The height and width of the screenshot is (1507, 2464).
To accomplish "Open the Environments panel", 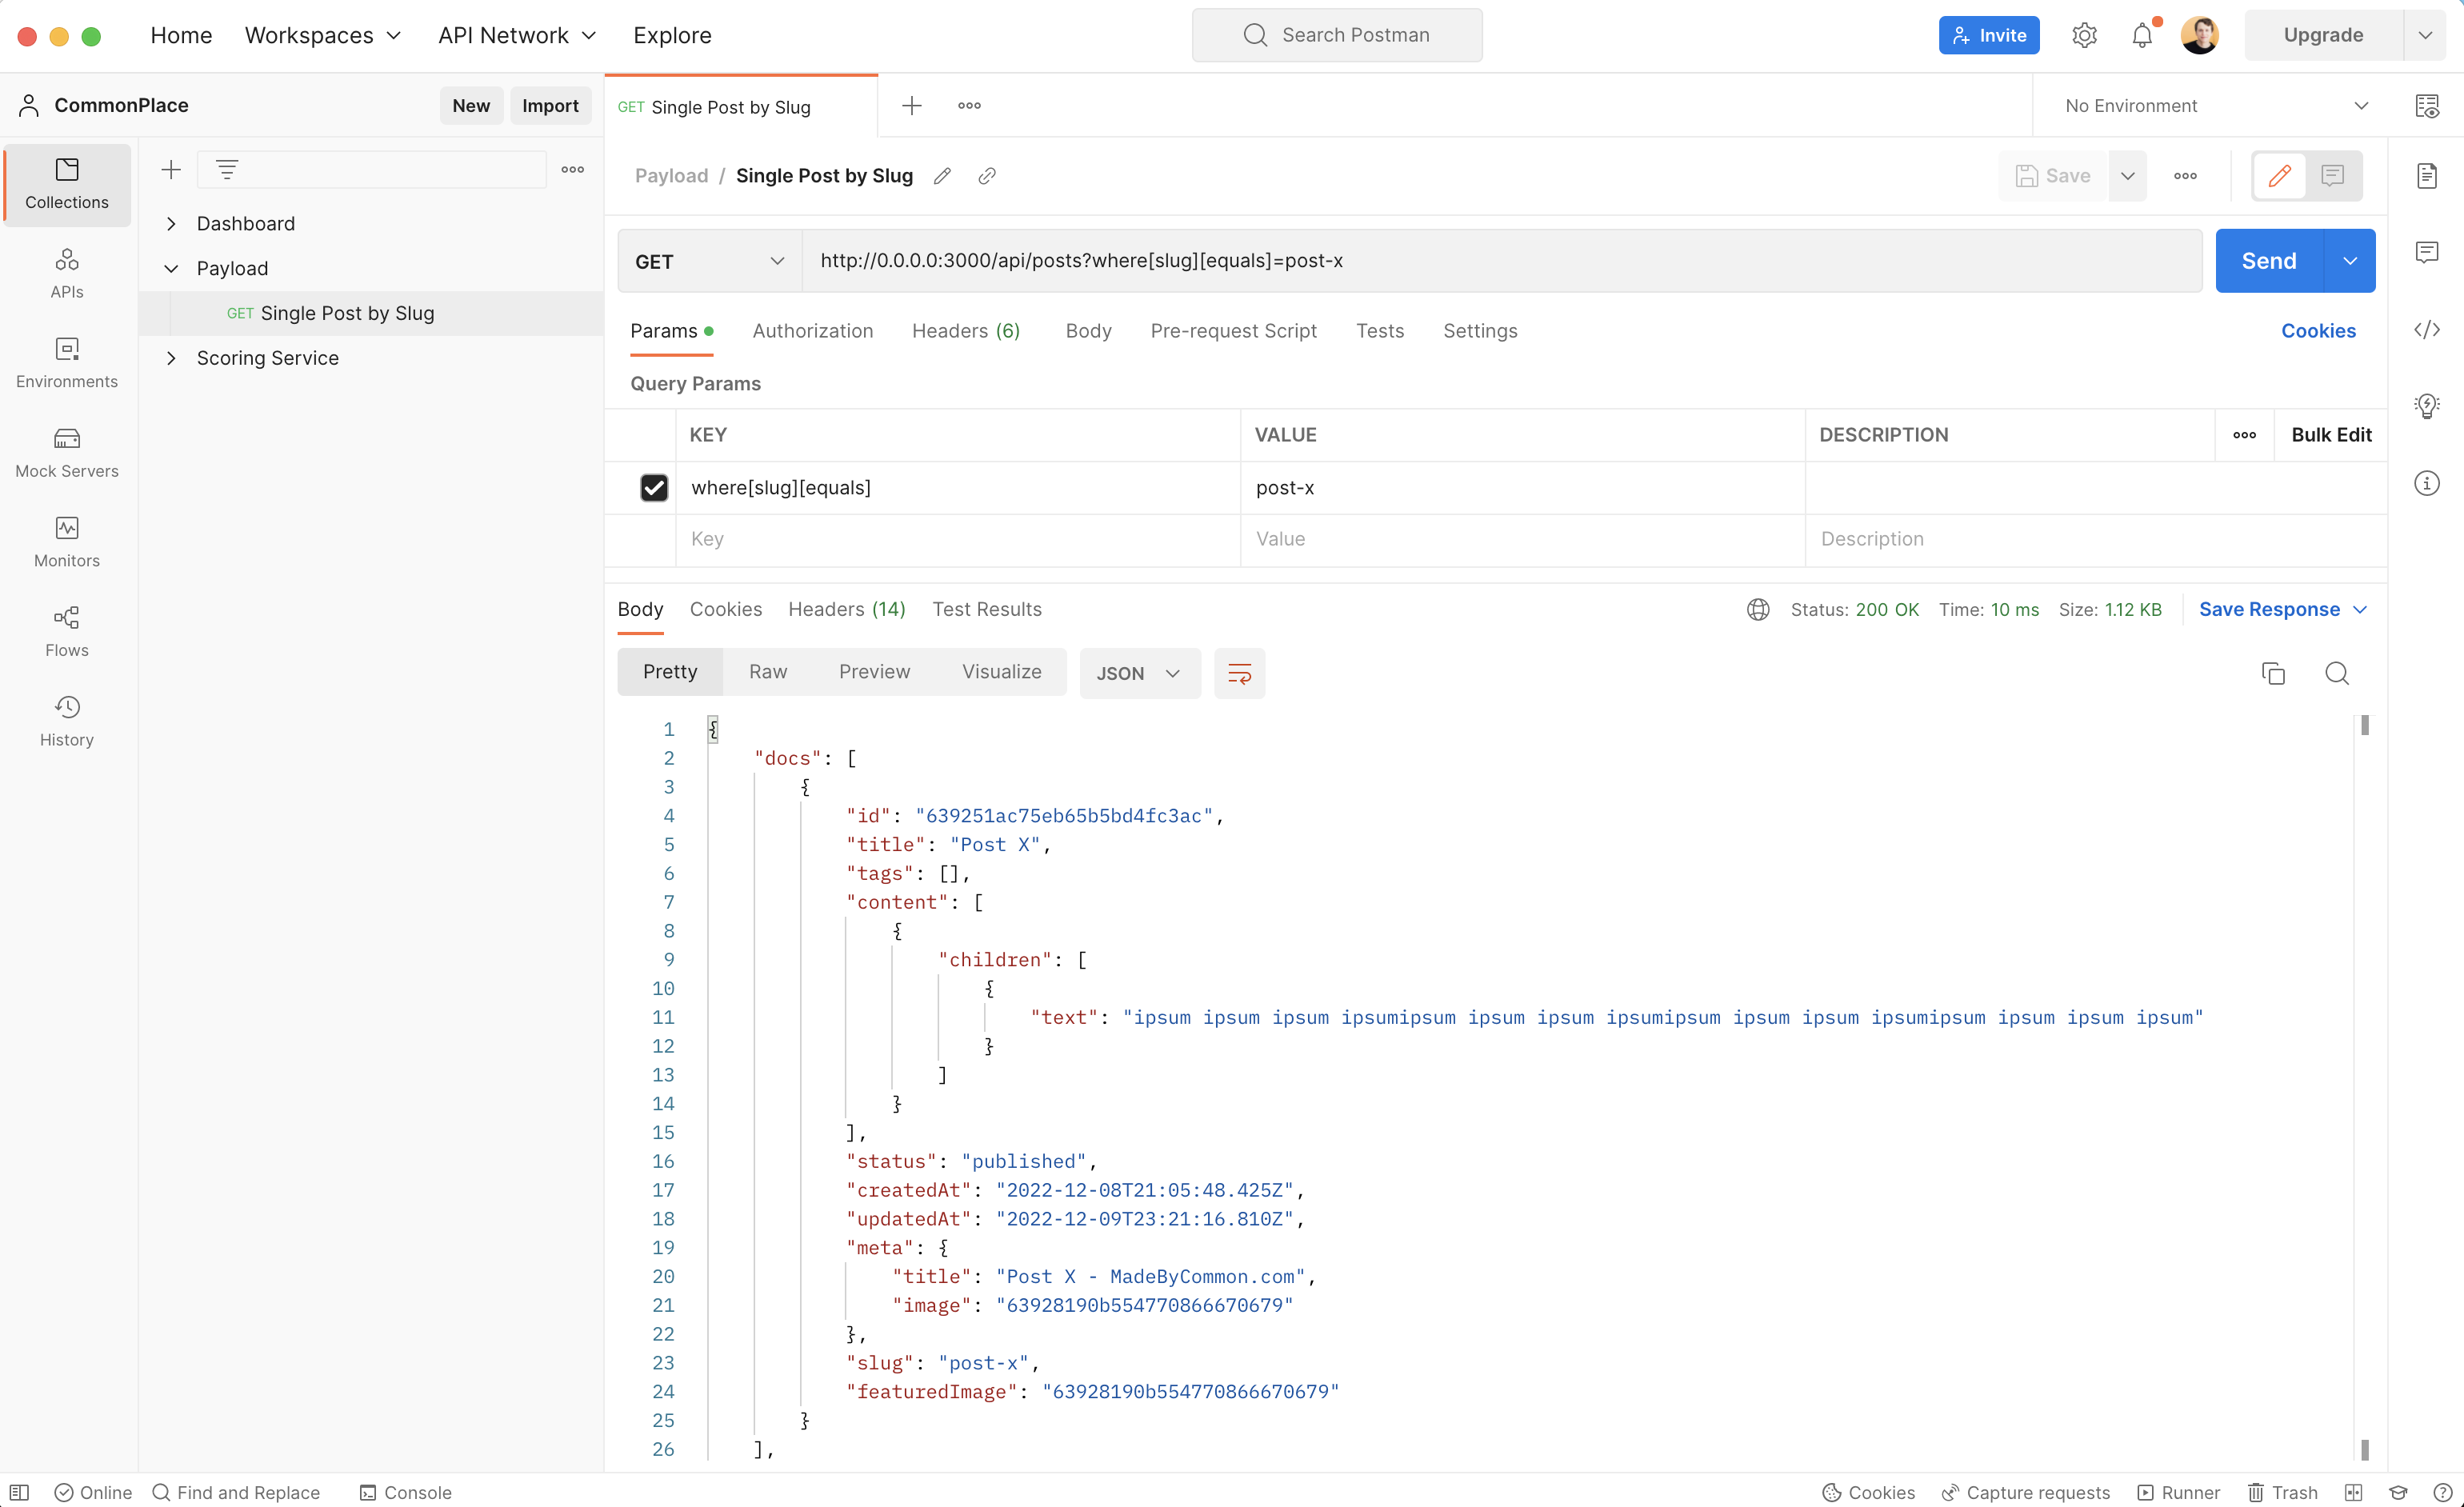I will [x=66, y=362].
